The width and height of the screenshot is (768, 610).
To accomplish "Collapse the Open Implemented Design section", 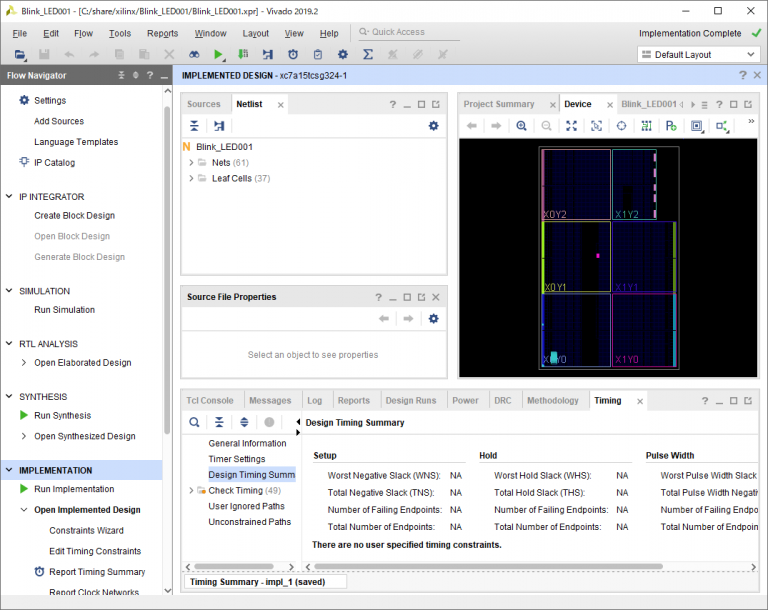I will click(x=25, y=510).
